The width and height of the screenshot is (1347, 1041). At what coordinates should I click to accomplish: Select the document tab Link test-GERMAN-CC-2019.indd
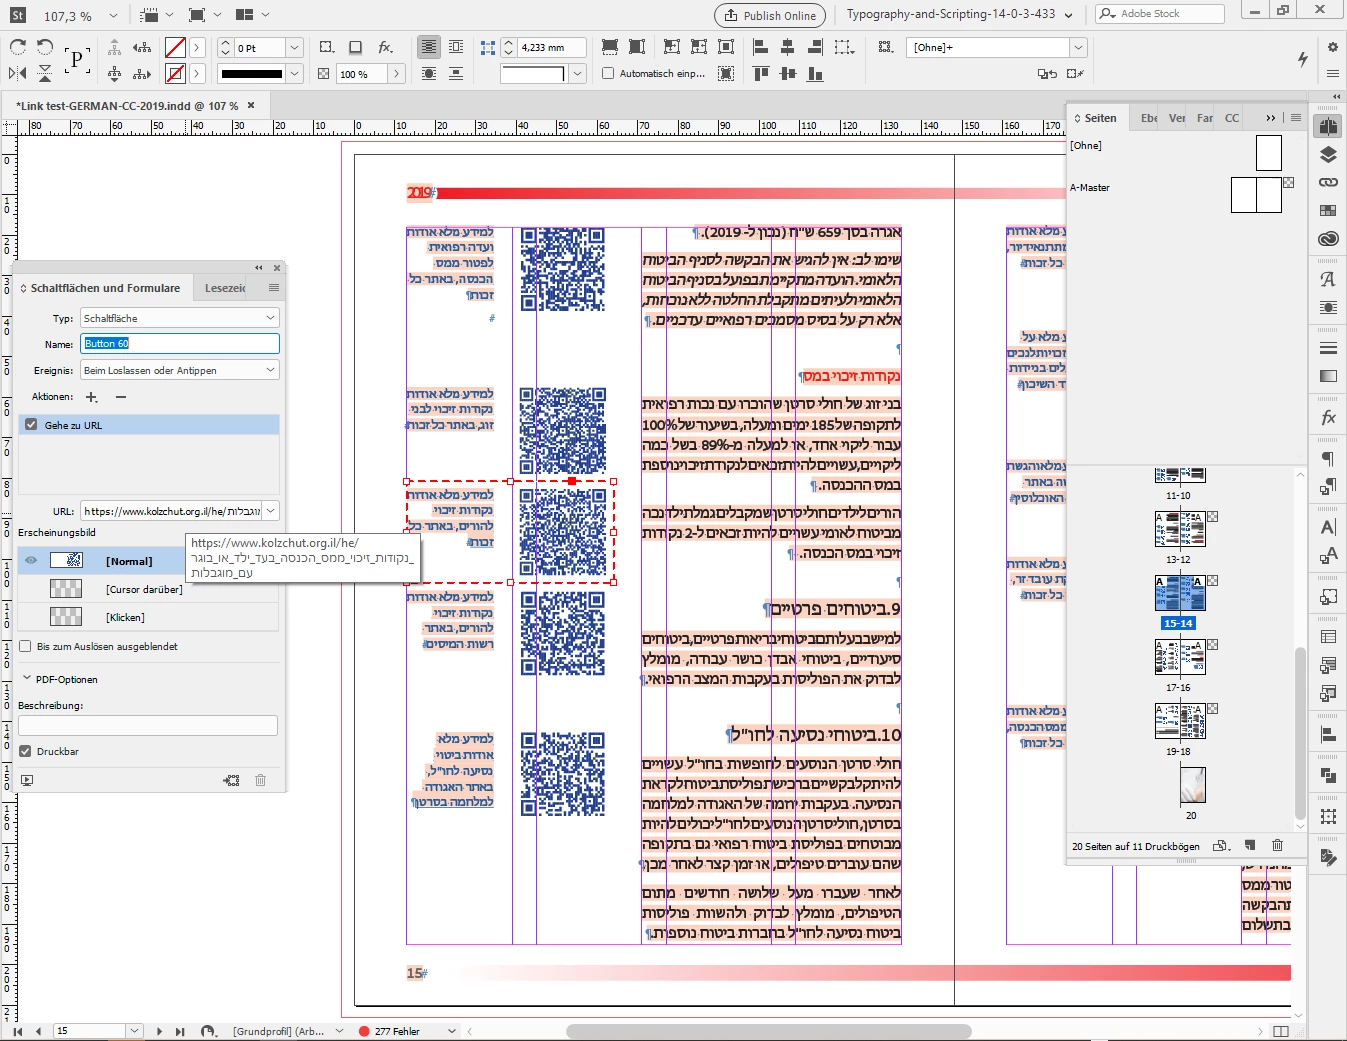[127, 105]
